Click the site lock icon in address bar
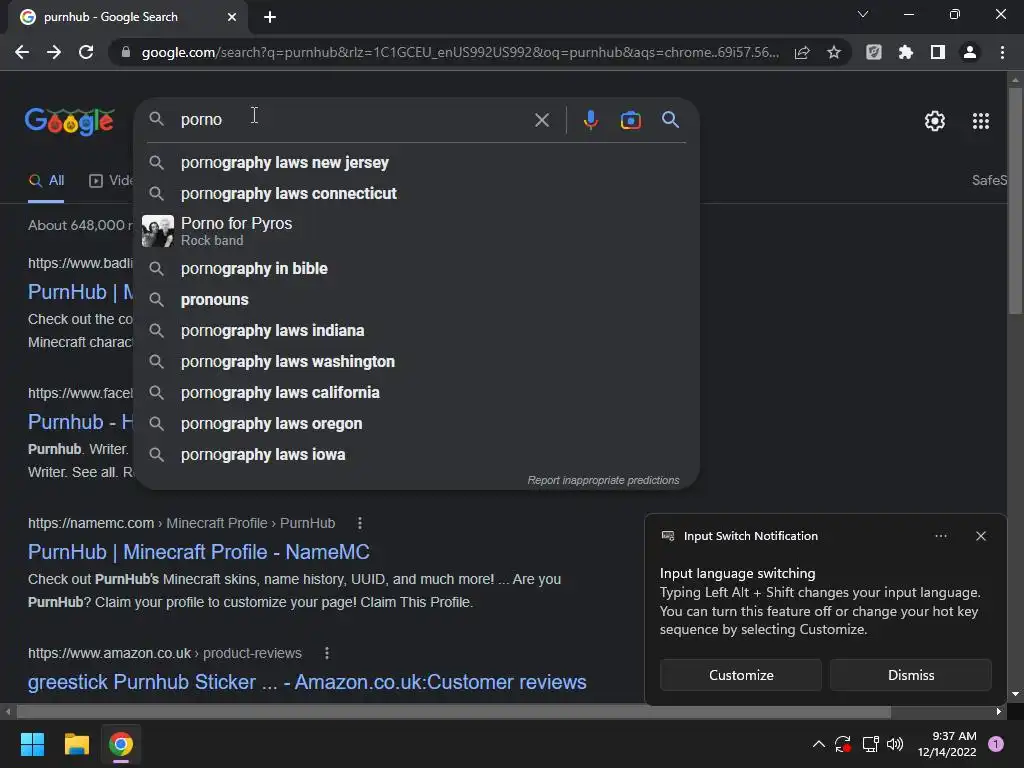1024x768 pixels. (126, 52)
